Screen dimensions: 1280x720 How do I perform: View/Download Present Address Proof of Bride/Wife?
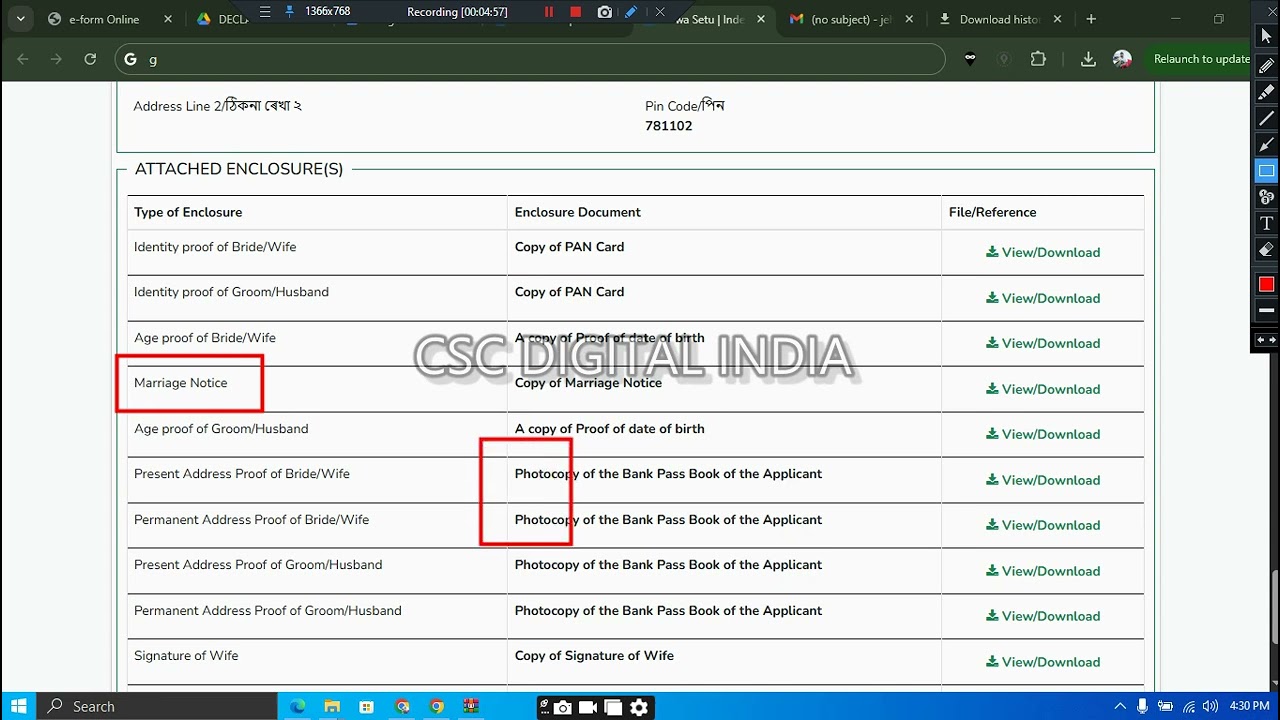1043,480
